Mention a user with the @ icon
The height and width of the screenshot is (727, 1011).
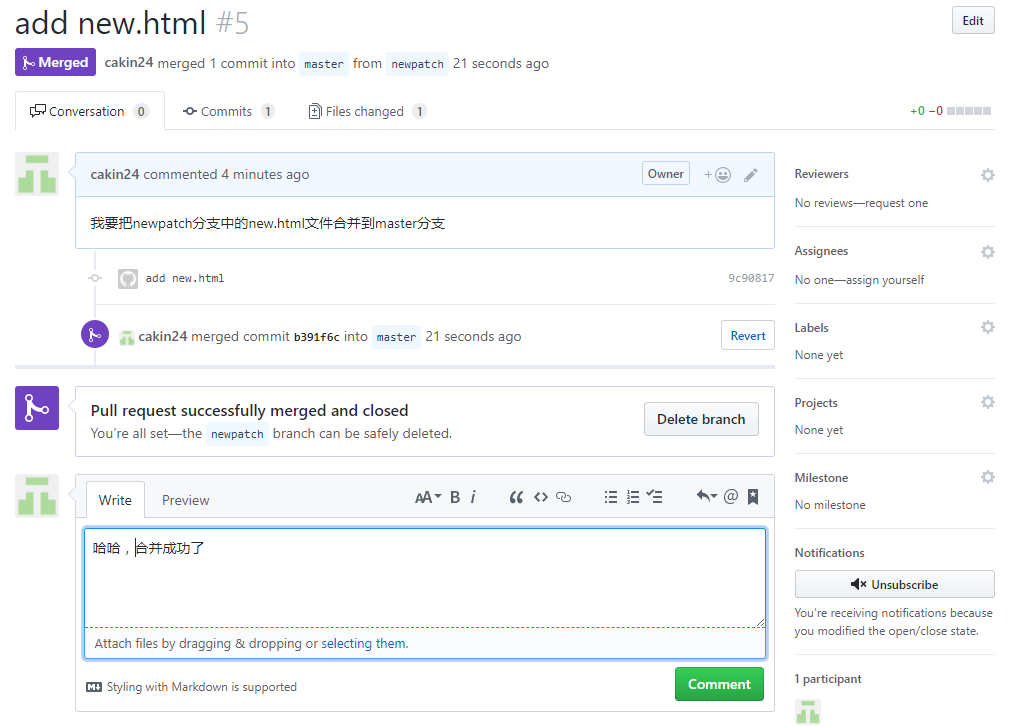click(x=731, y=496)
